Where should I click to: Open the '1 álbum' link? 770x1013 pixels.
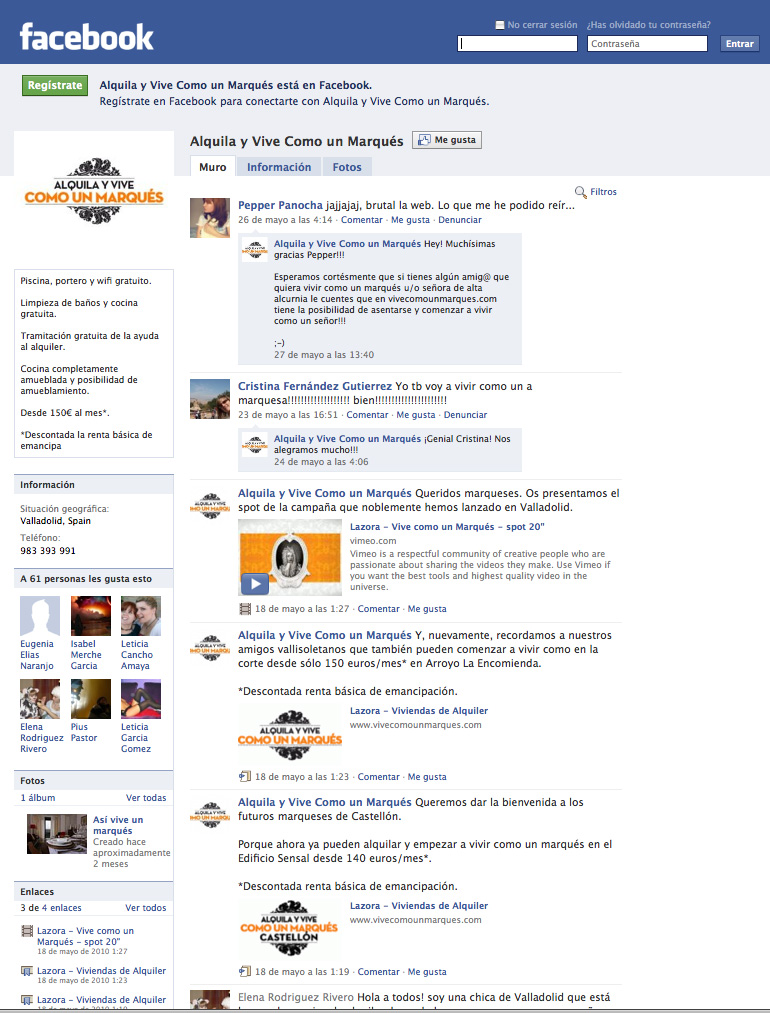coord(37,798)
